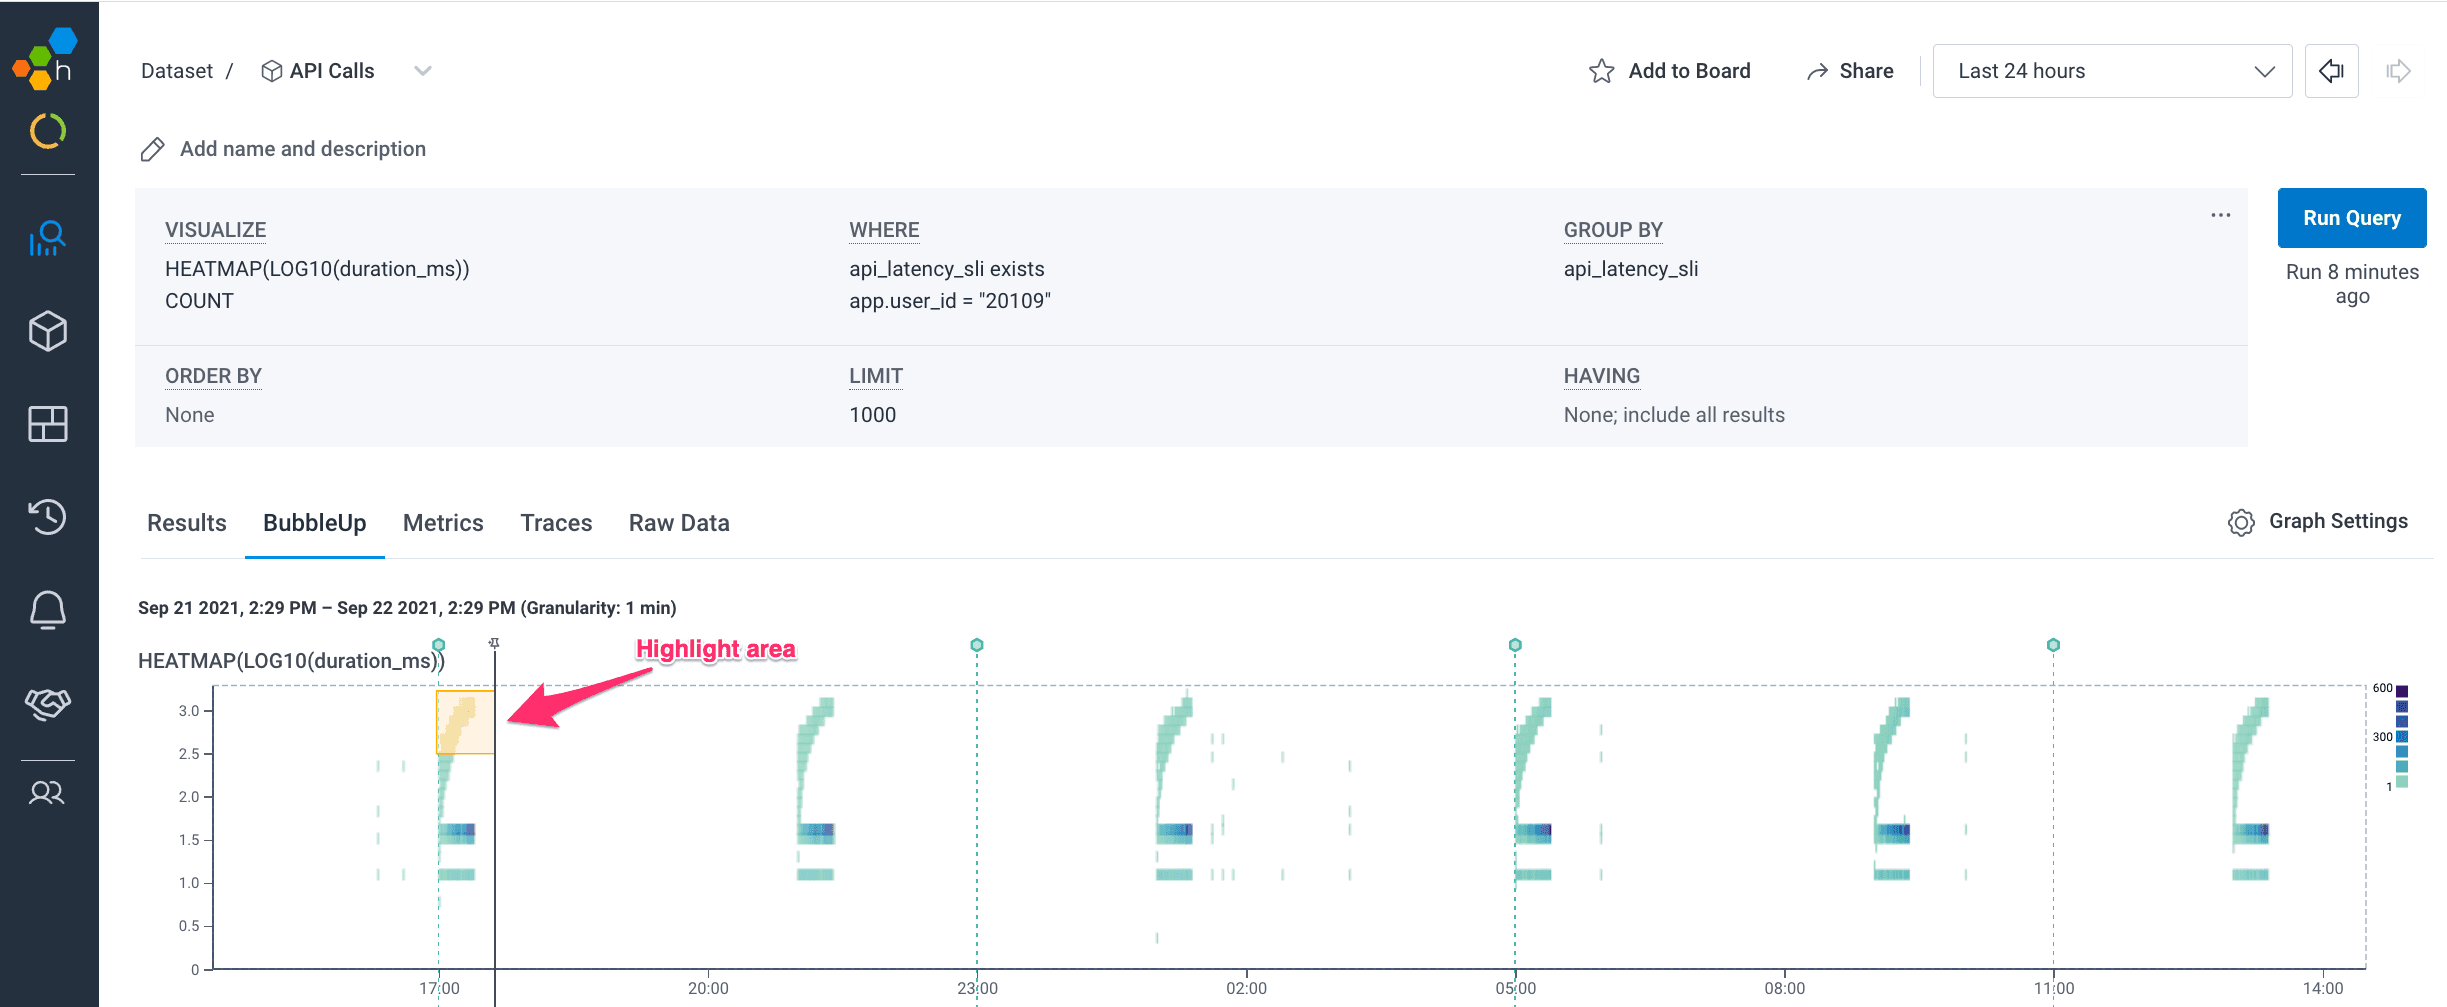
Task: Click the handshake SLO icon in sidebar
Action: click(x=47, y=703)
